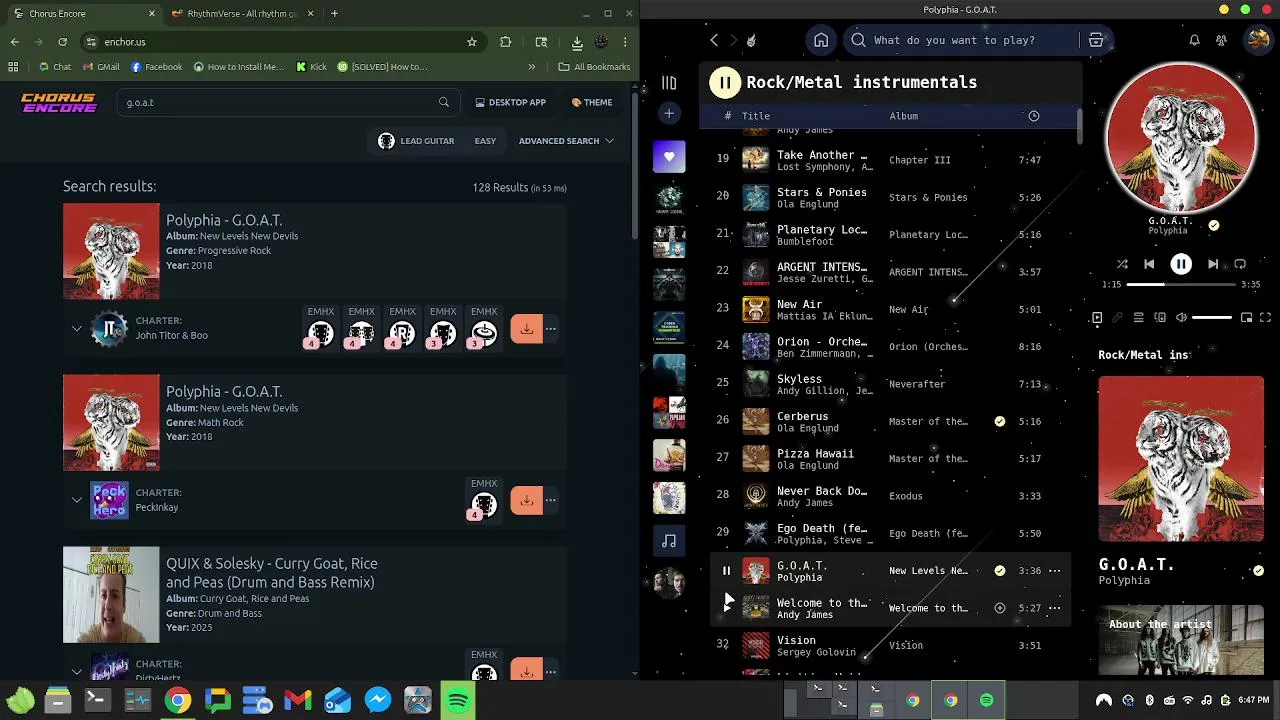Open Spotify's Browse icon in search bar
Screen dimensions: 1280x720
coord(1096,40)
